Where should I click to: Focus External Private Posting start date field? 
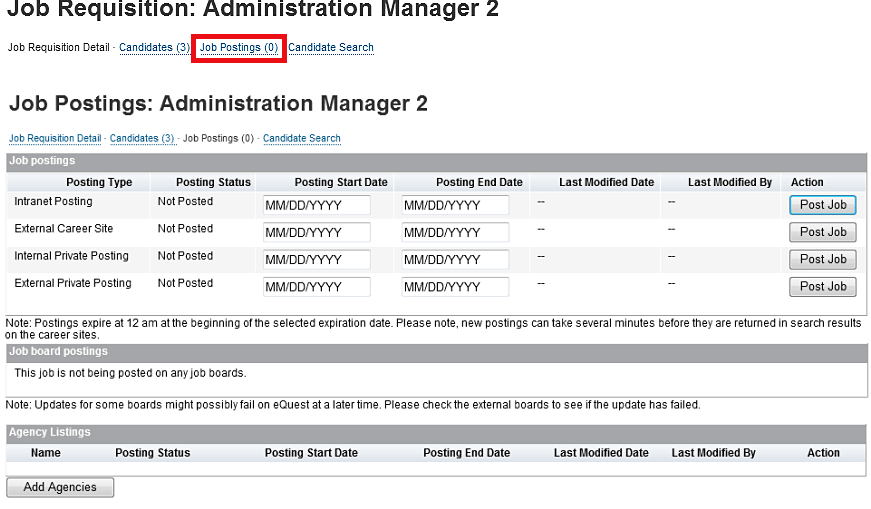pos(317,287)
